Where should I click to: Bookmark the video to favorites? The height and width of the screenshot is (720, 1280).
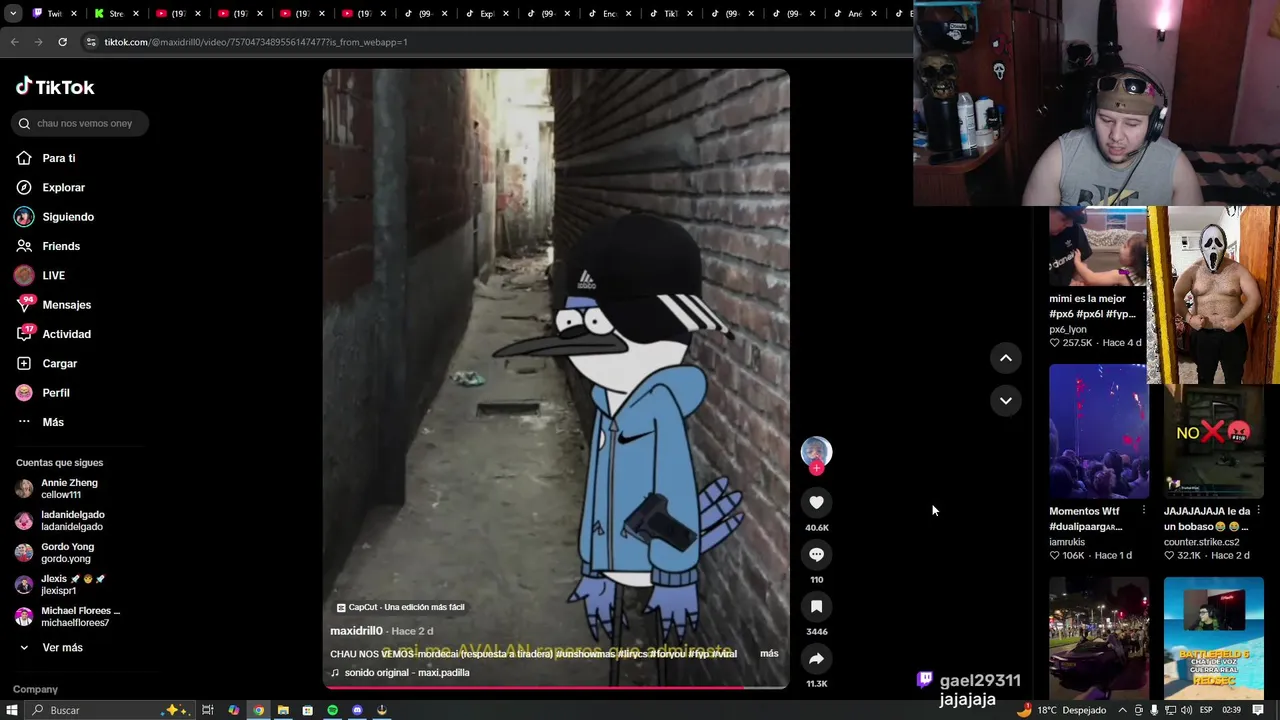pos(816,607)
